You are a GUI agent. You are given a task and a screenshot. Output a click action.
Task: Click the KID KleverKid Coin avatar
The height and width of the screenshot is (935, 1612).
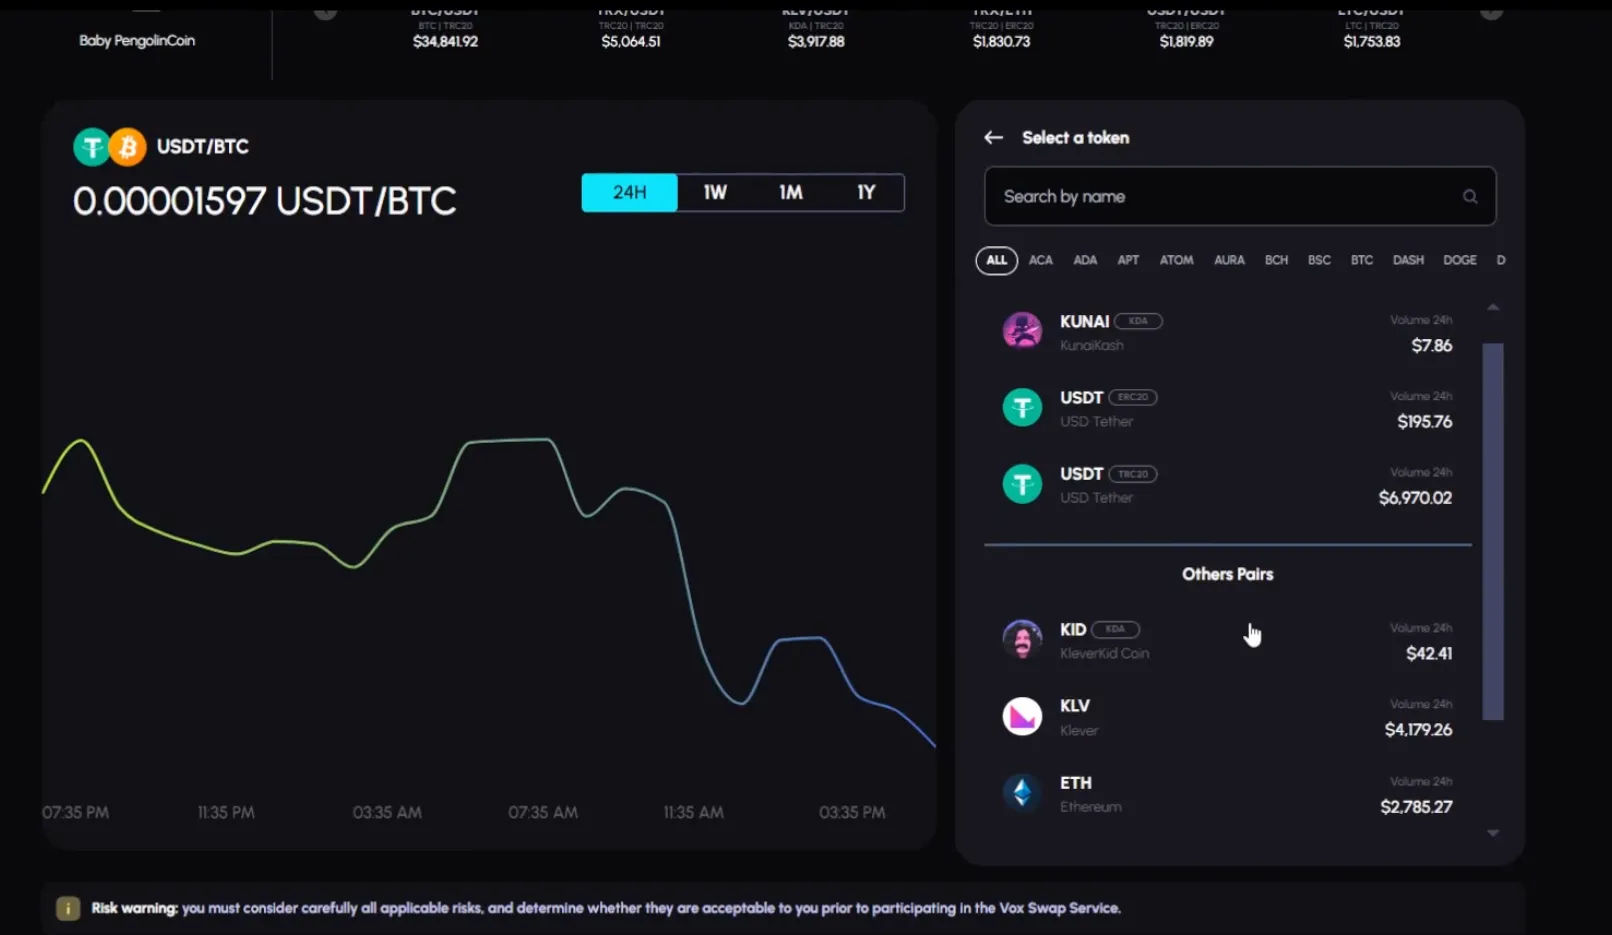click(x=1022, y=639)
